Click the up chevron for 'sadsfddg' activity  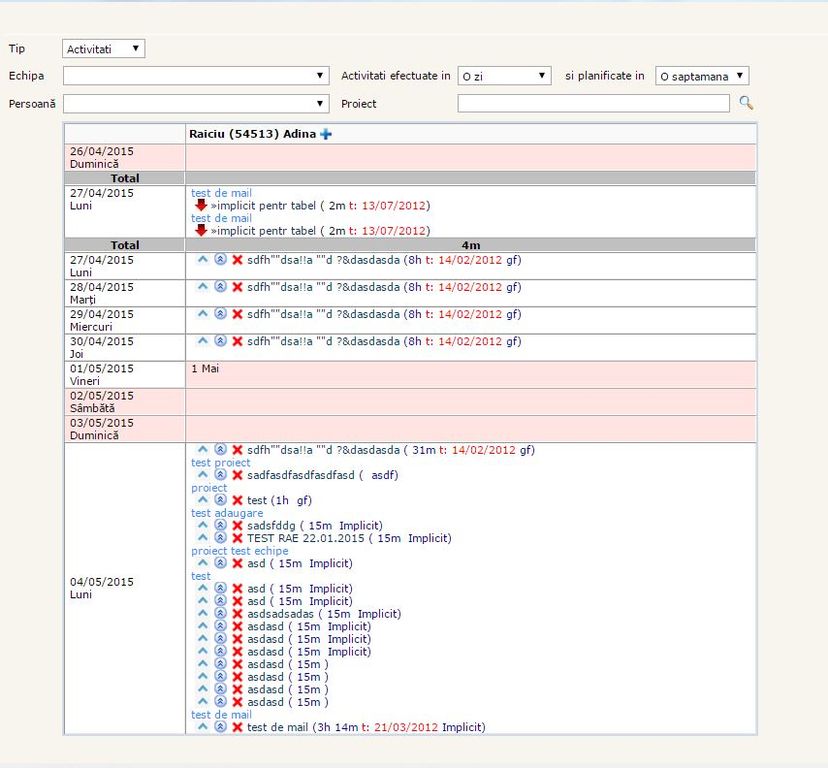pyautogui.click(x=203, y=525)
